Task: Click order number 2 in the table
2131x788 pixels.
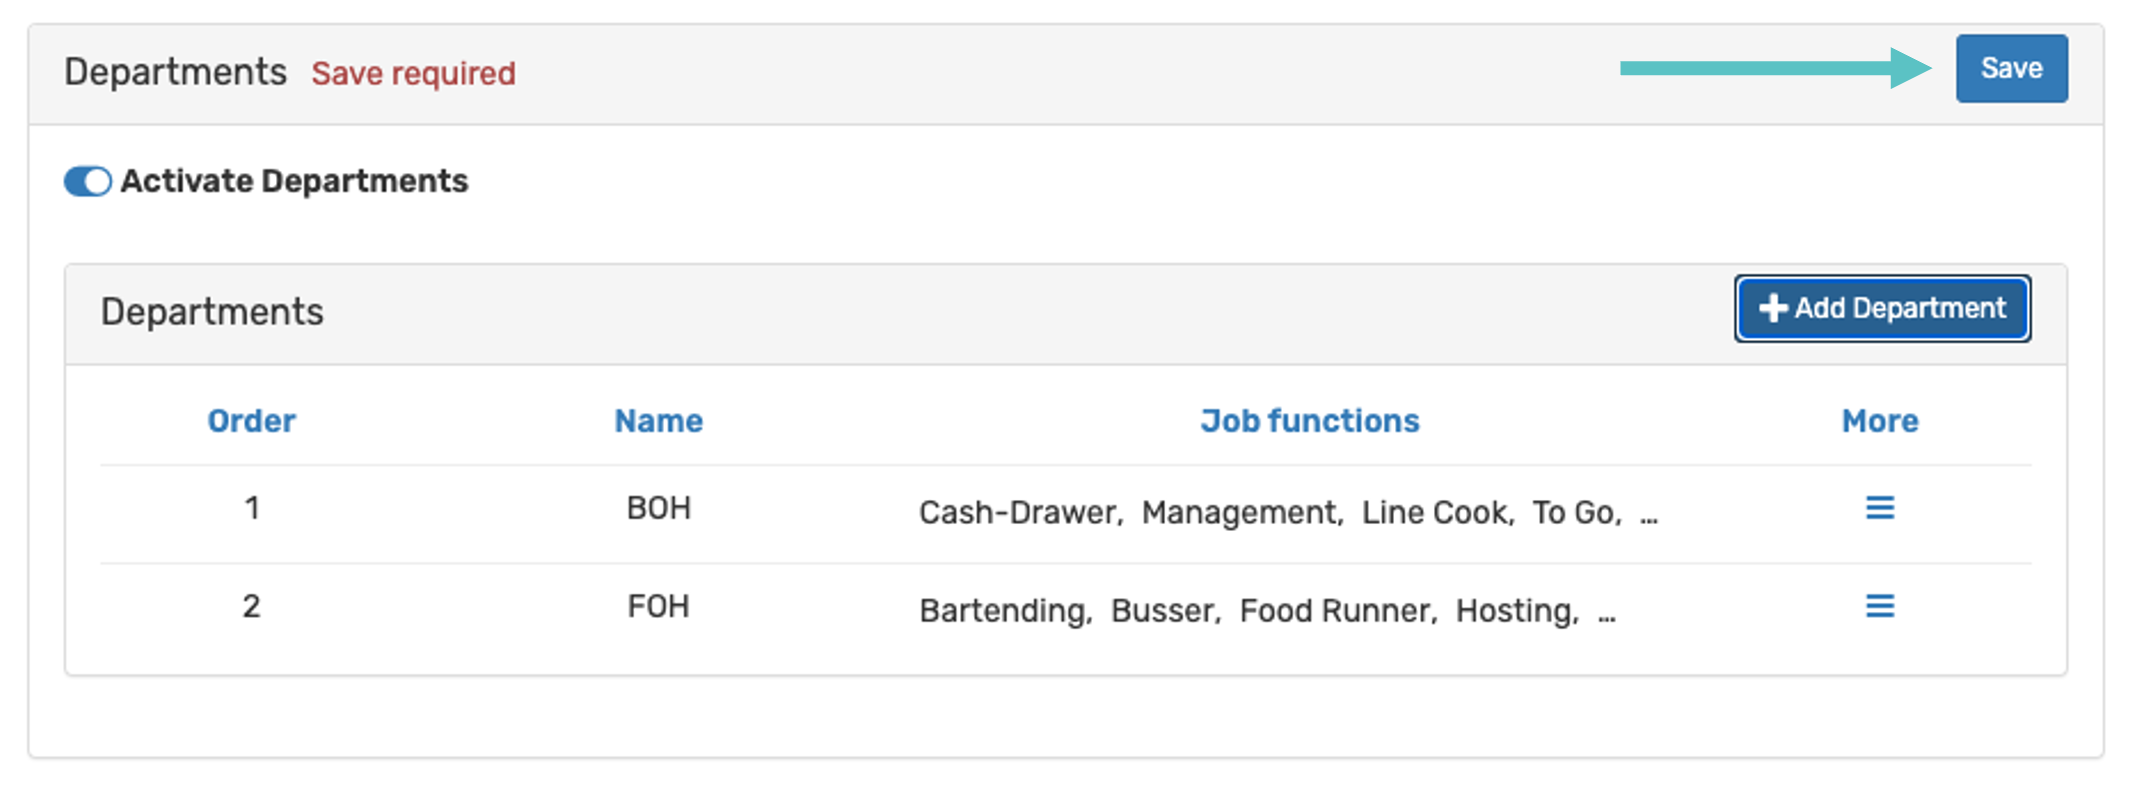Action: (251, 606)
